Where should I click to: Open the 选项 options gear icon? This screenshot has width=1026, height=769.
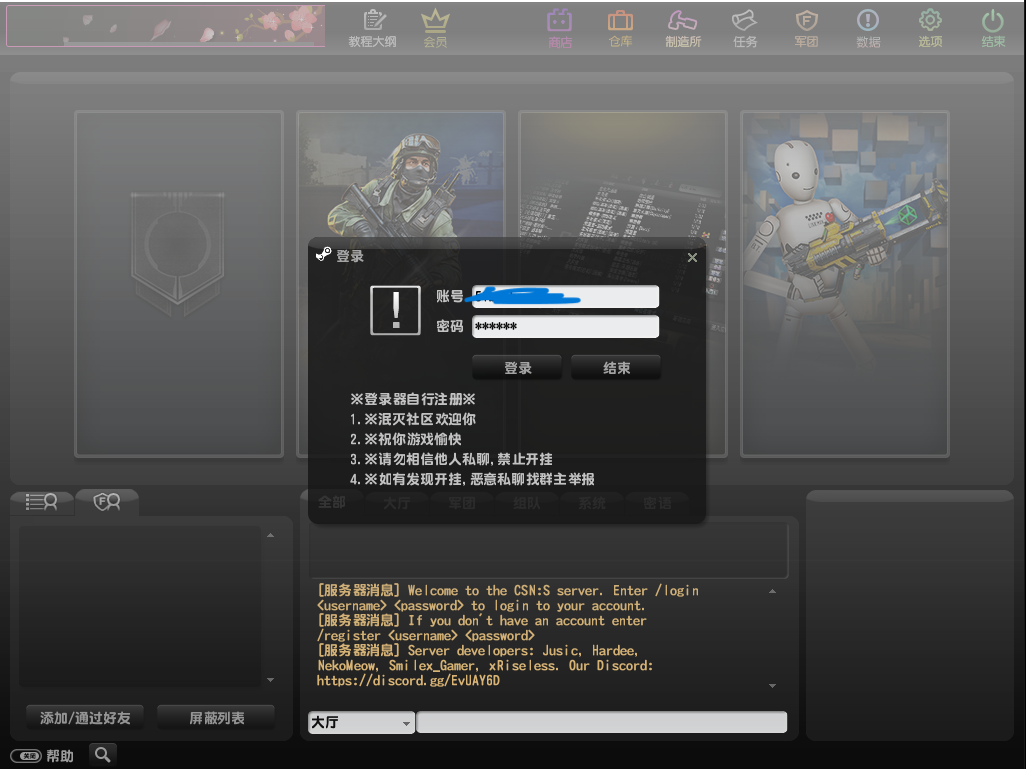930,28
